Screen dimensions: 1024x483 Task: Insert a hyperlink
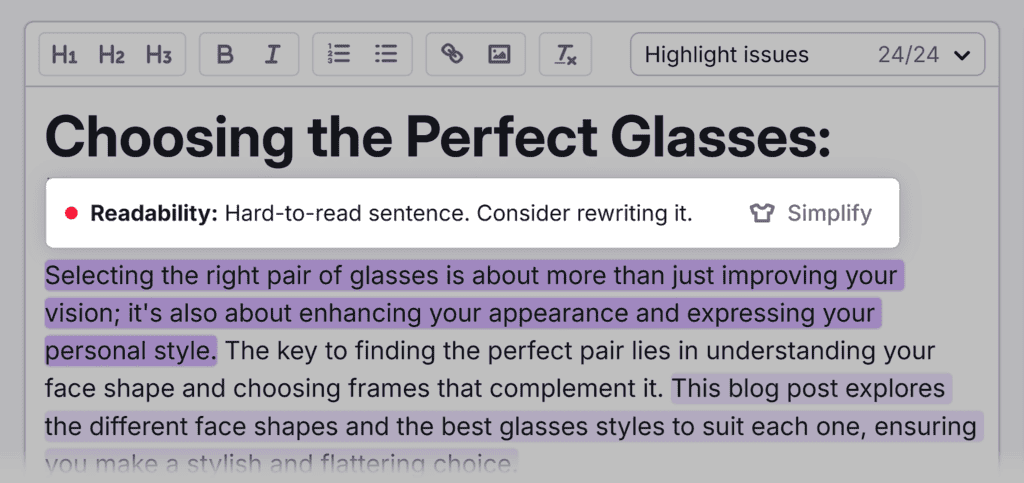click(x=452, y=55)
